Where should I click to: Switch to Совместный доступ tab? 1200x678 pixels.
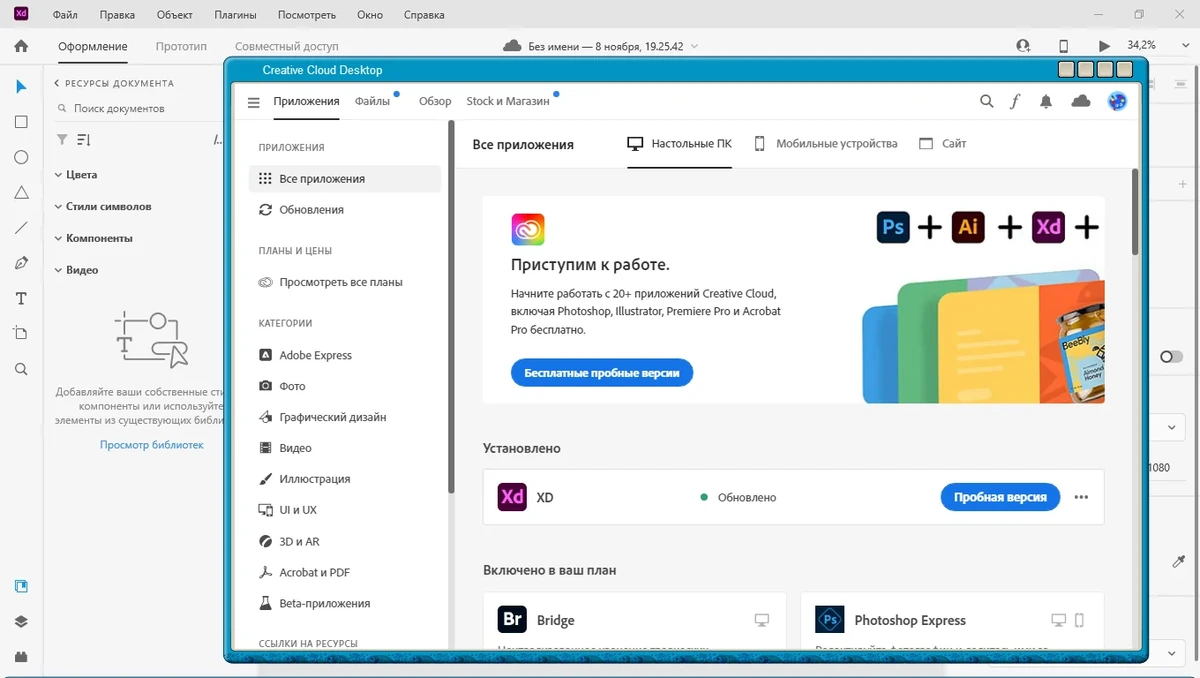(x=287, y=46)
